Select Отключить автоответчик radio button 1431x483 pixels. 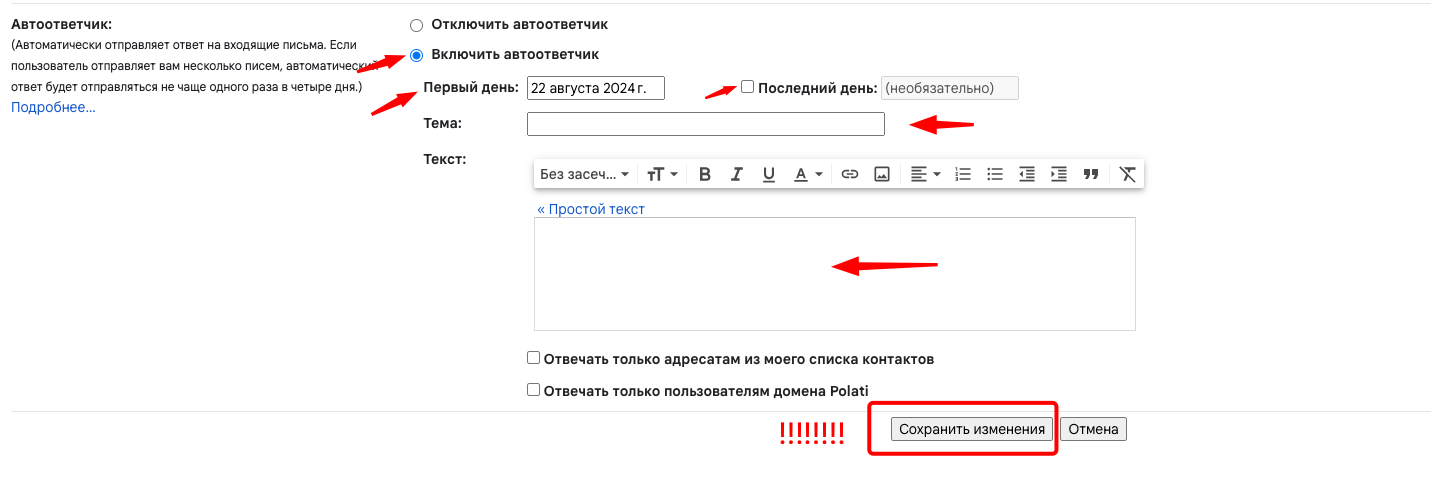[x=417, y=24]
